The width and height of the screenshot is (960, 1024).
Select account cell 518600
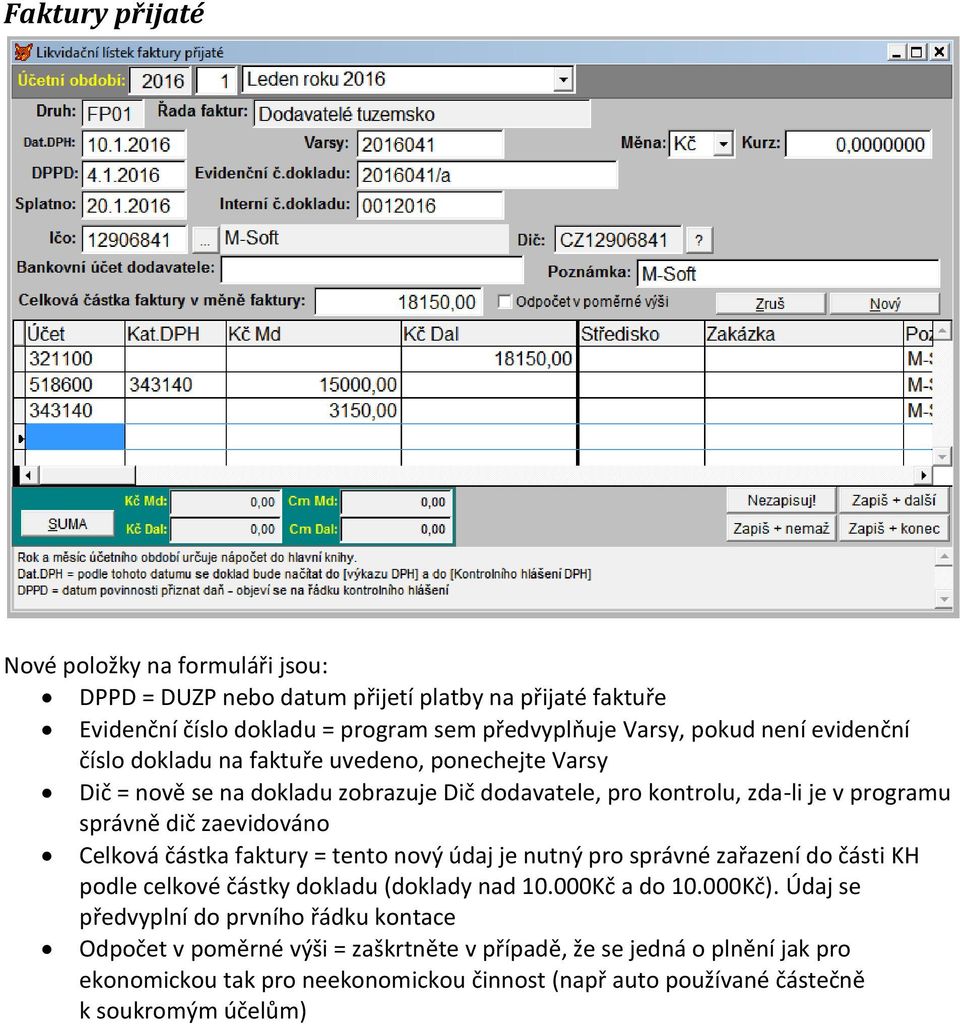click(74, 385)
